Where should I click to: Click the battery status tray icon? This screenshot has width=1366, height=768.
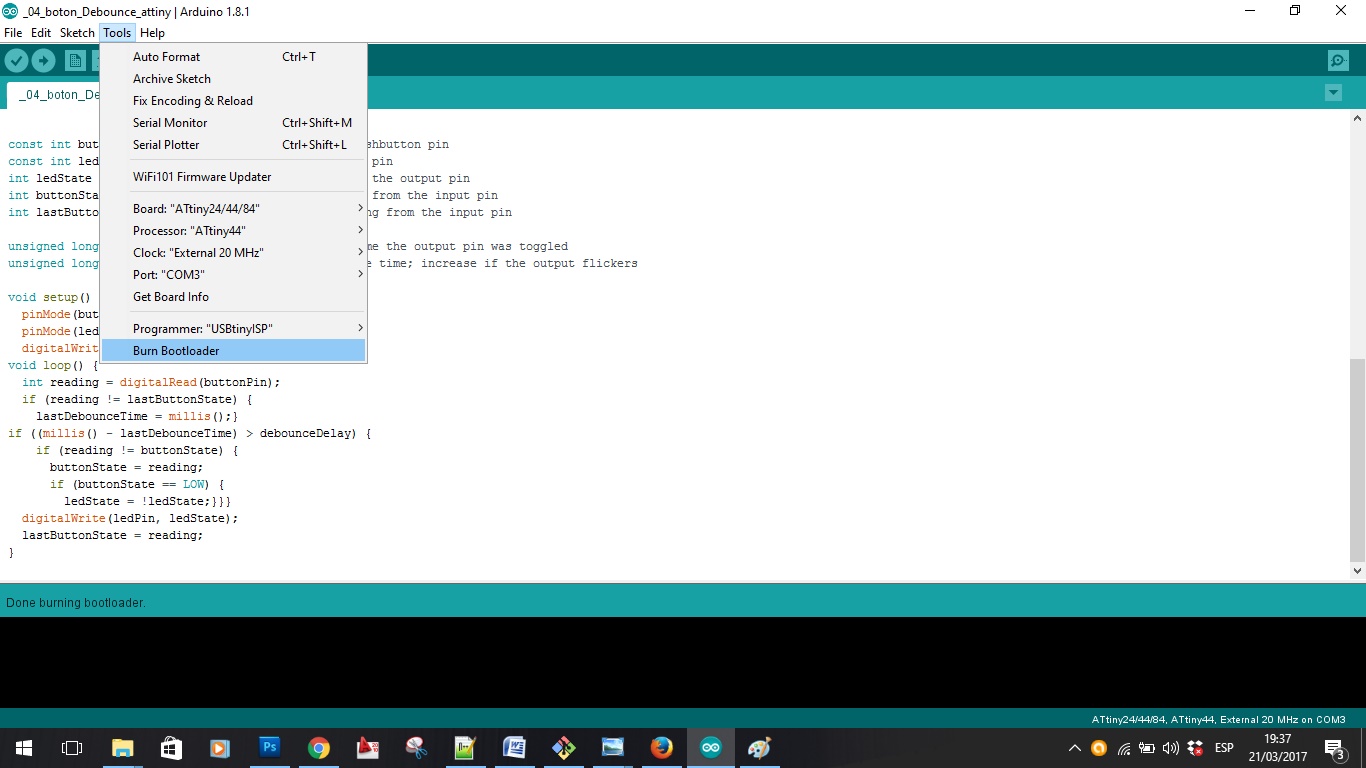point(1147,748)
